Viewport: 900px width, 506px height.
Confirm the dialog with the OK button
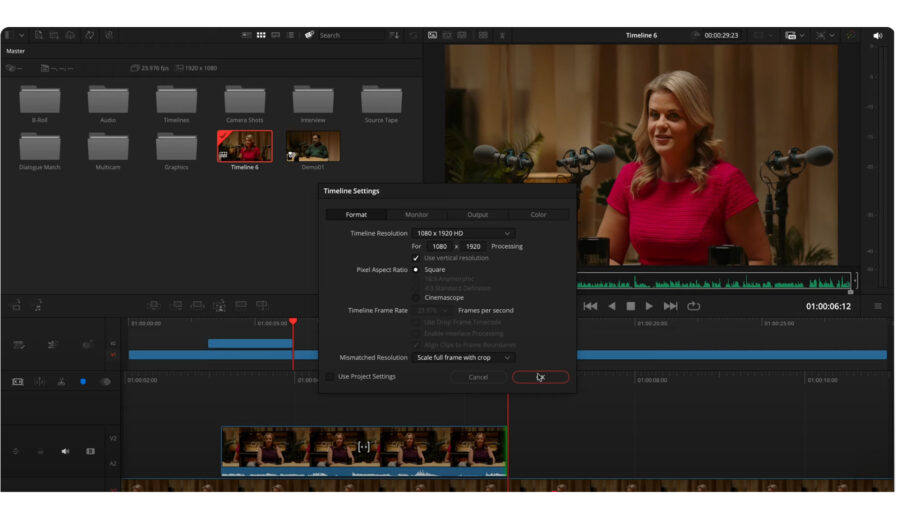pyautogui.click(x=540, y=377)
